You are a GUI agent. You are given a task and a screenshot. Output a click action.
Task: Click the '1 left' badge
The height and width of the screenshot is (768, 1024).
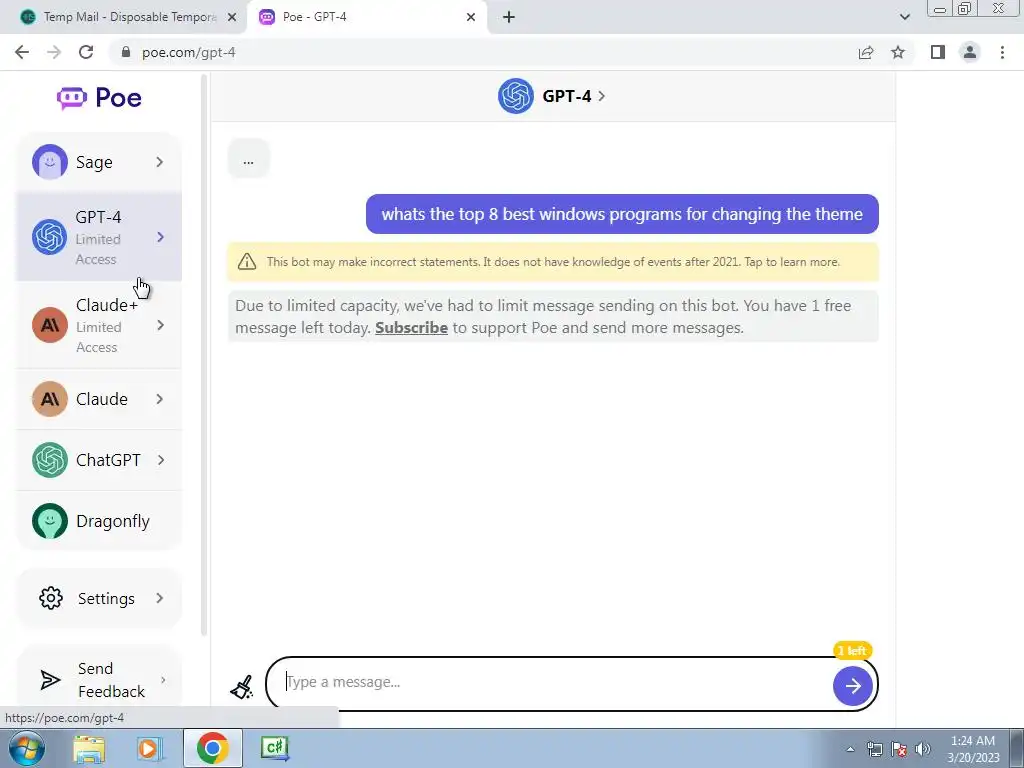(852, 650)
